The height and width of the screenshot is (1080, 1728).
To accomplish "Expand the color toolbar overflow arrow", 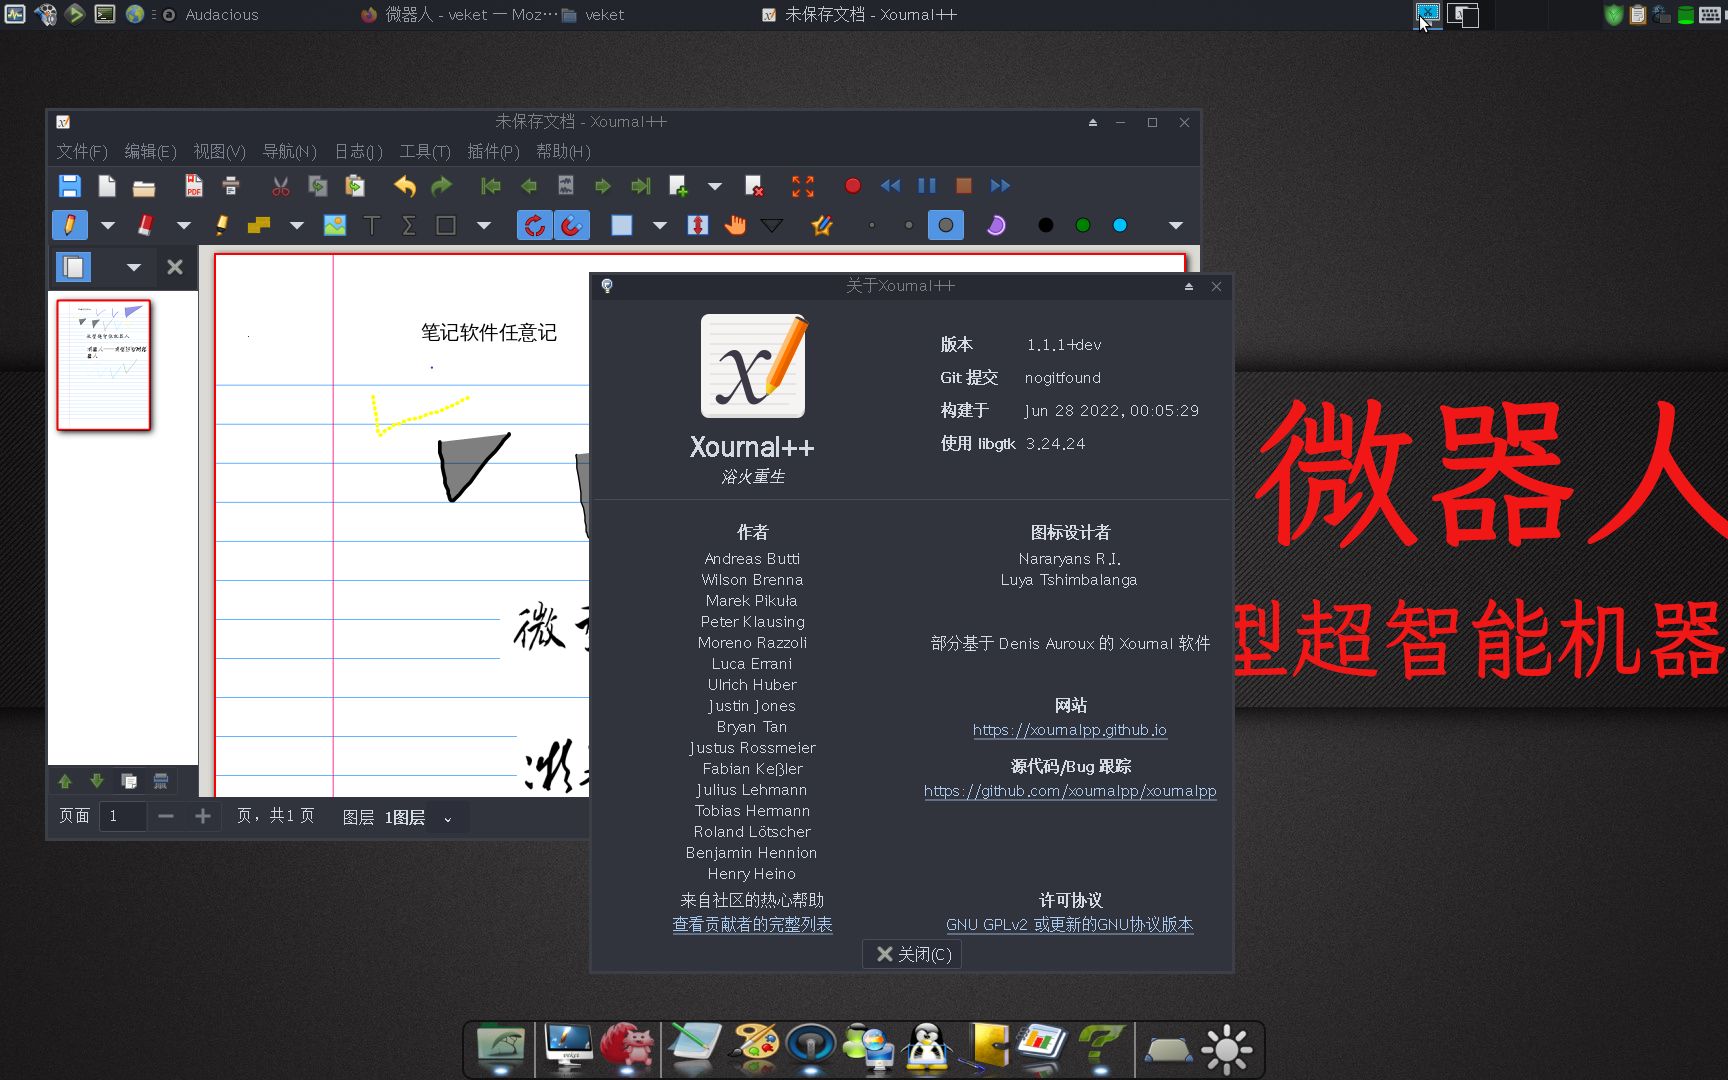I will (1176, 226).
